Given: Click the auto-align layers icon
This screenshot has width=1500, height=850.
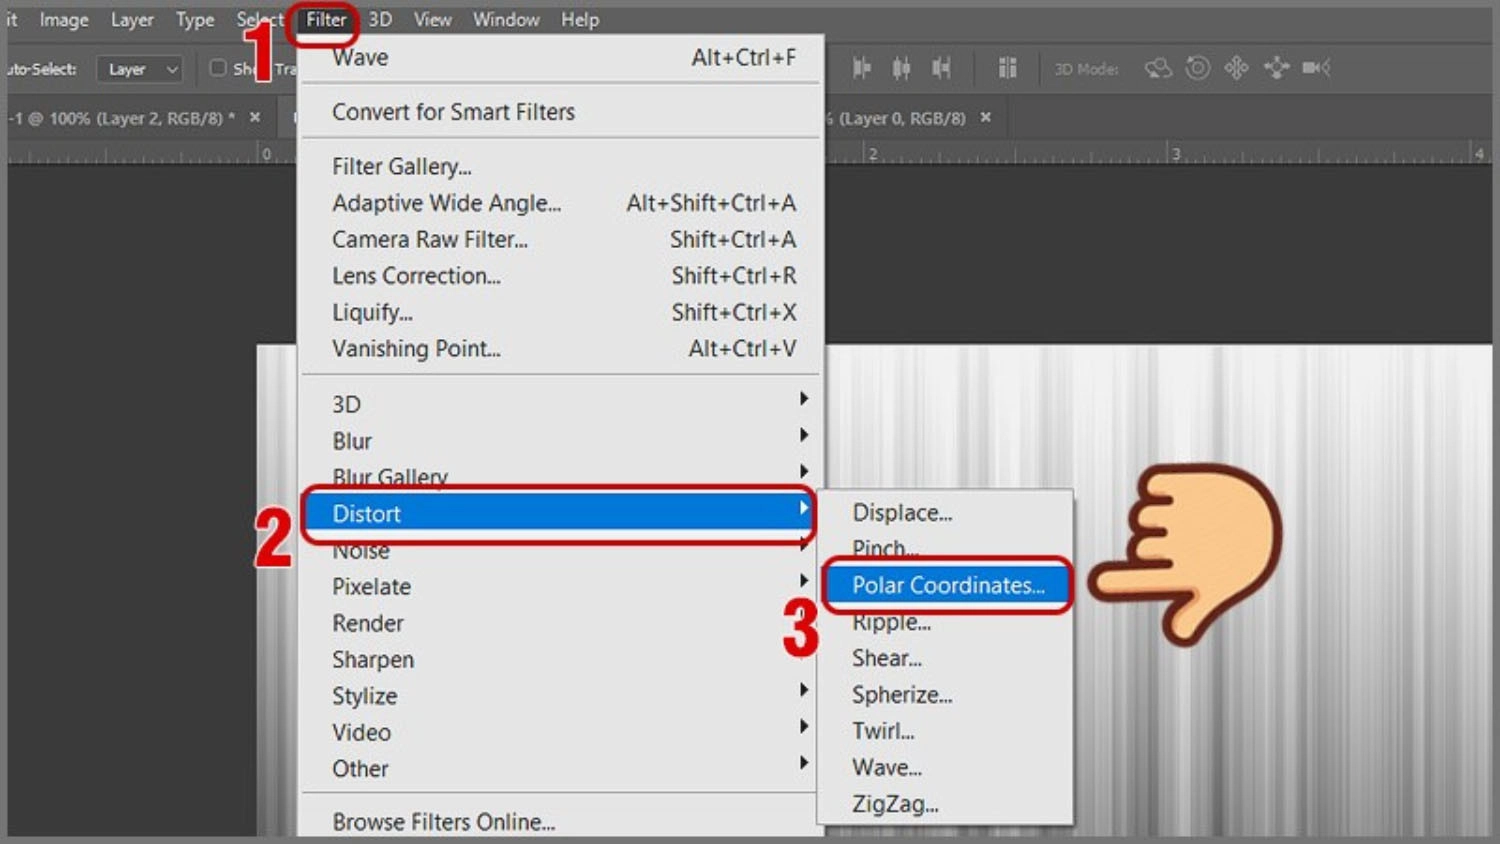Looking at the screenshot, I should point(1007,68).
